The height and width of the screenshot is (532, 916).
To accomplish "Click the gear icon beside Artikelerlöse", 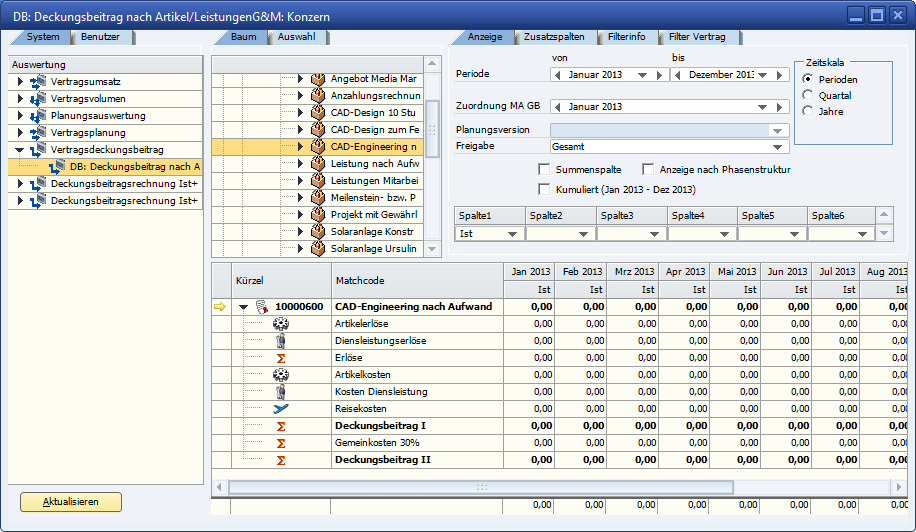I will (x=281, y=324).
